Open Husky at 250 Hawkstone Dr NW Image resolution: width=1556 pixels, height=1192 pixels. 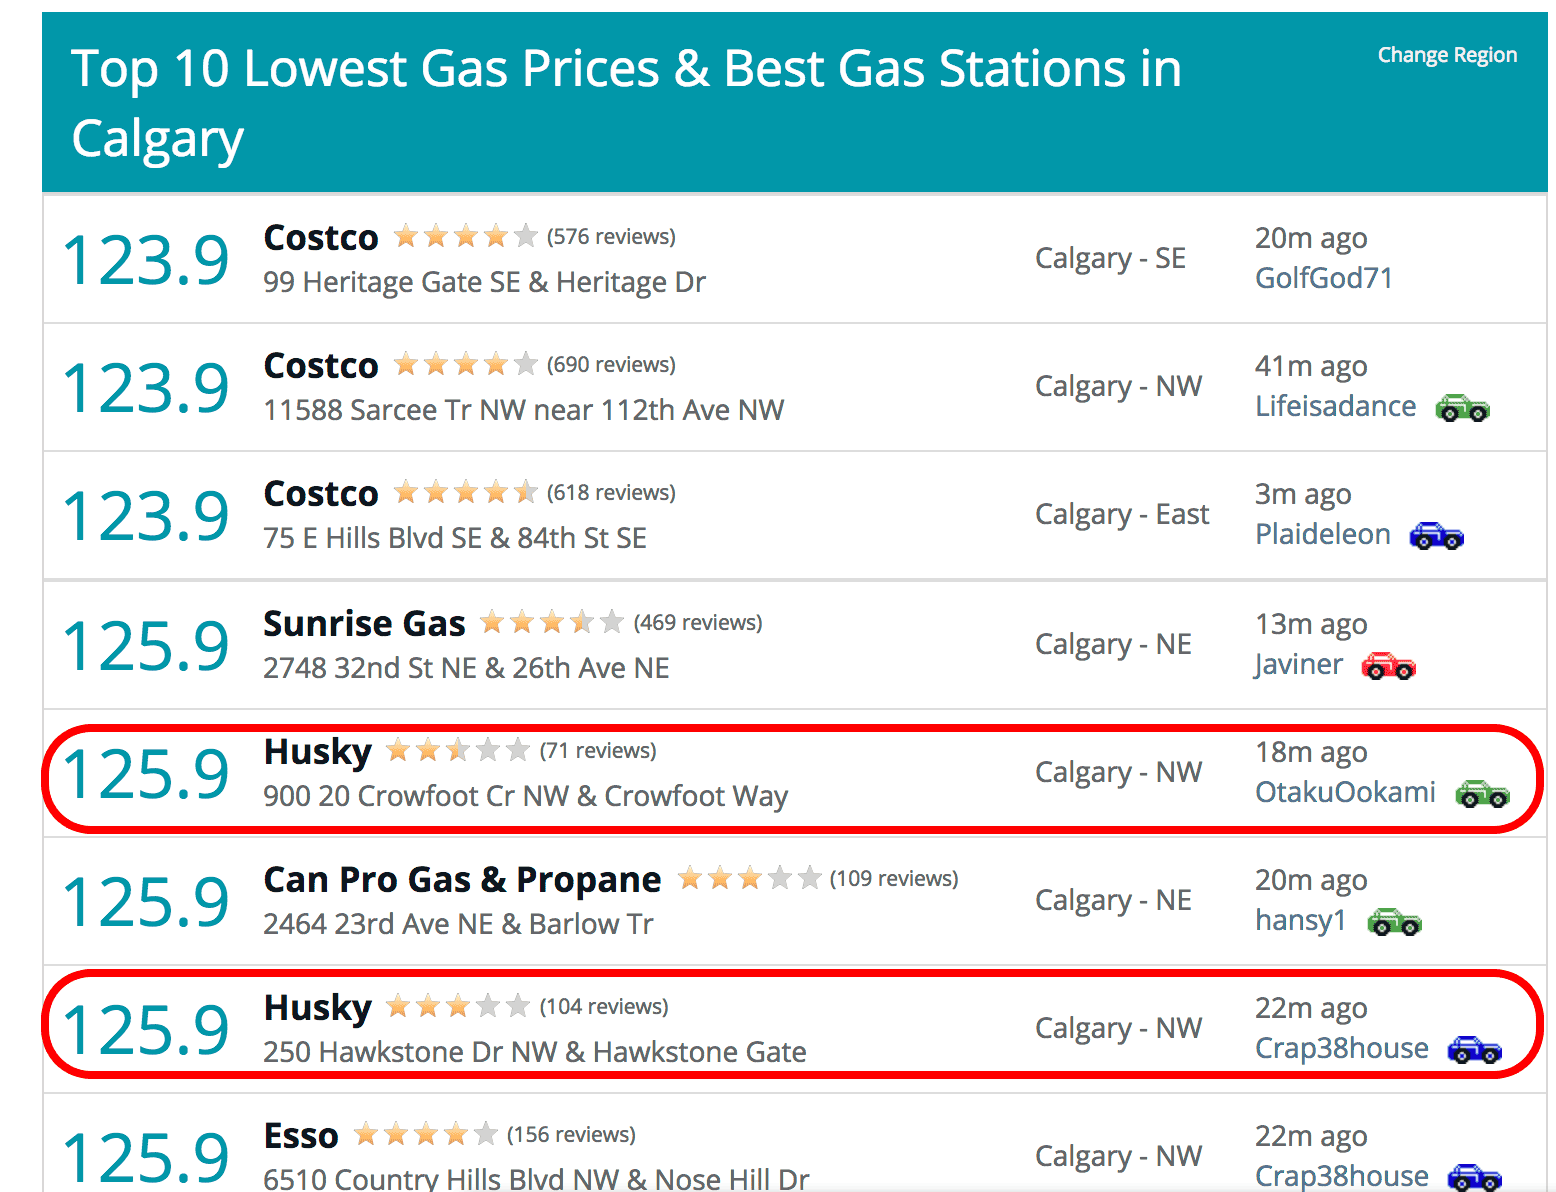pyautogui.click(x=317, y=1008)
